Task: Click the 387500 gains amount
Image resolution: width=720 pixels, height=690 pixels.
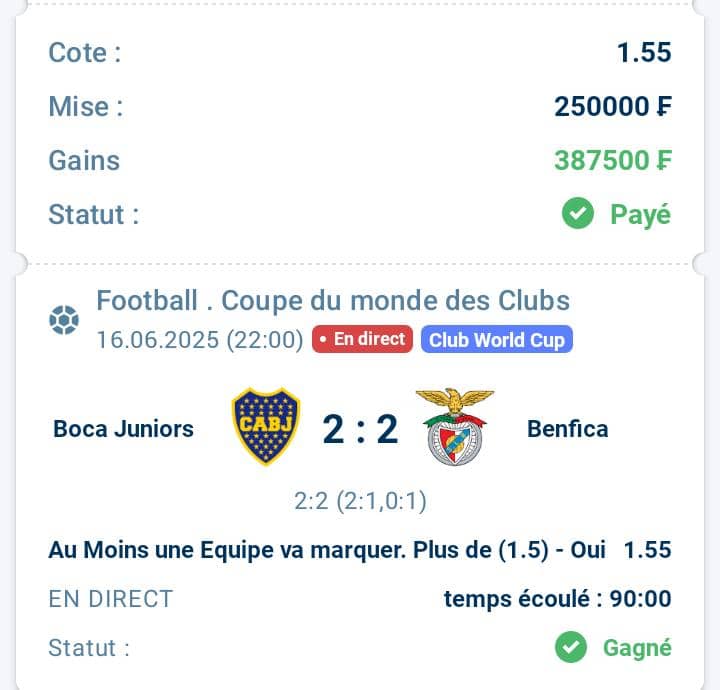Action: click(613, 160)
